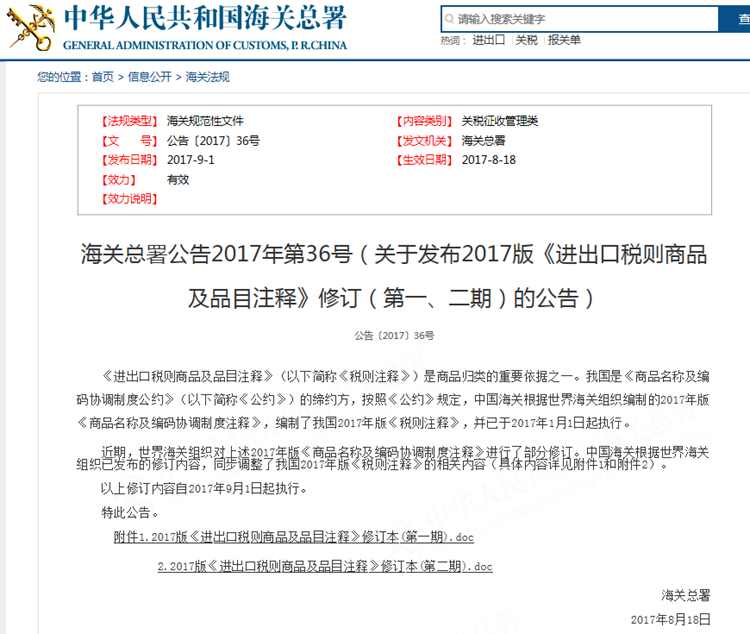Click the label 【内容类别】
The height and width of the screenshot is (634, 750).
(424, 121)
